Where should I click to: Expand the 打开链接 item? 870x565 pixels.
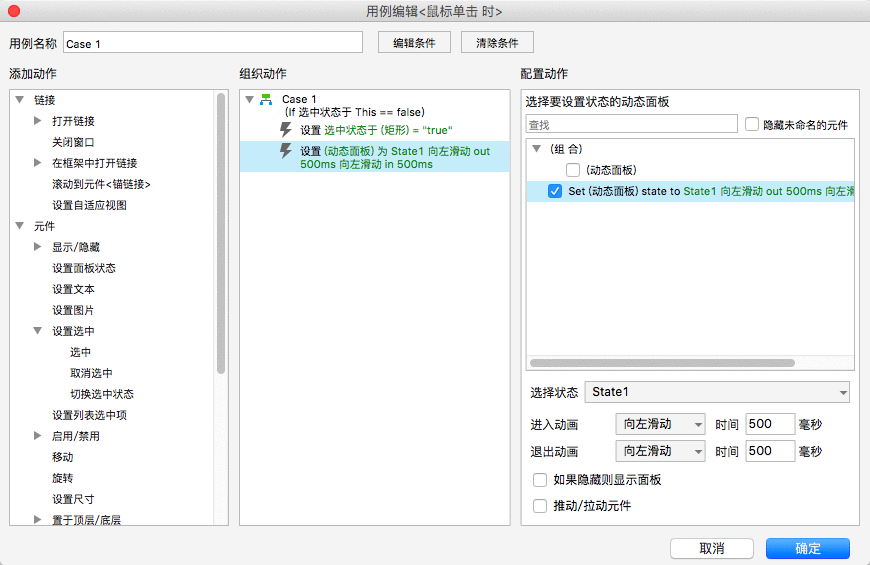pos(37,120)
